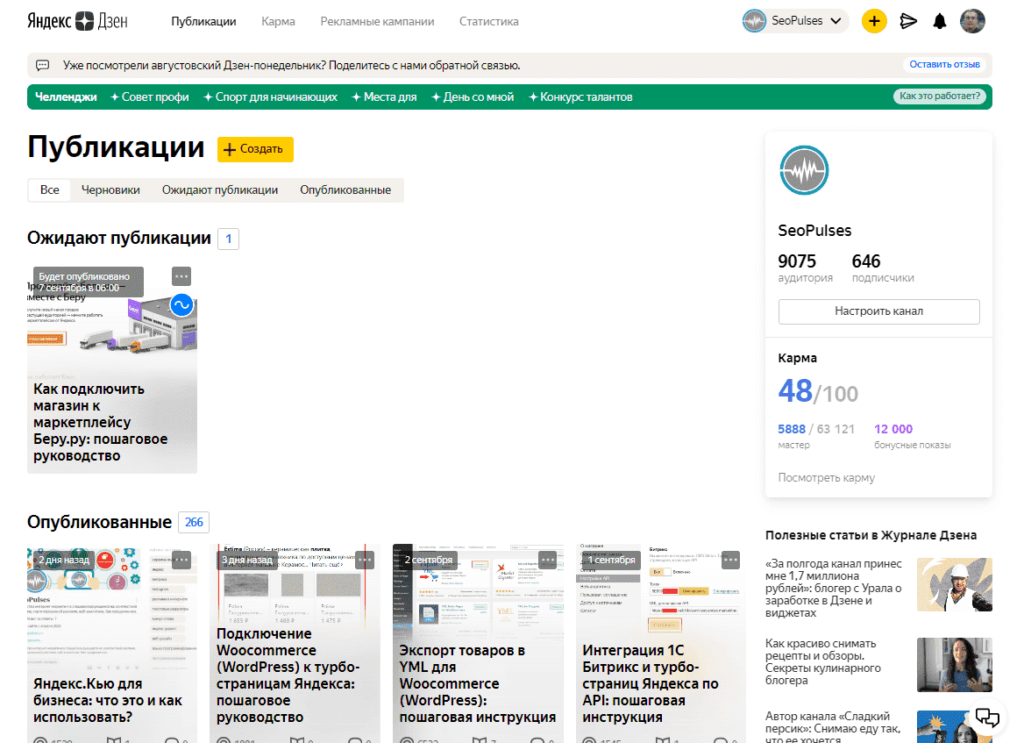Open the Спорт для начинающих challenge
1024x743 pixels.
pos(270,97)
